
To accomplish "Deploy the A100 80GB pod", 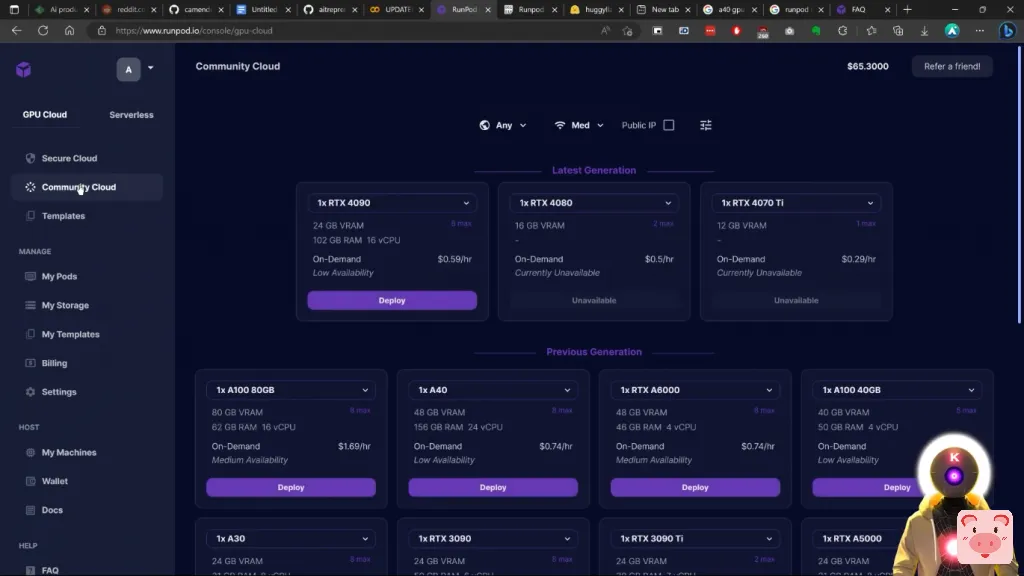I will 291,487.
